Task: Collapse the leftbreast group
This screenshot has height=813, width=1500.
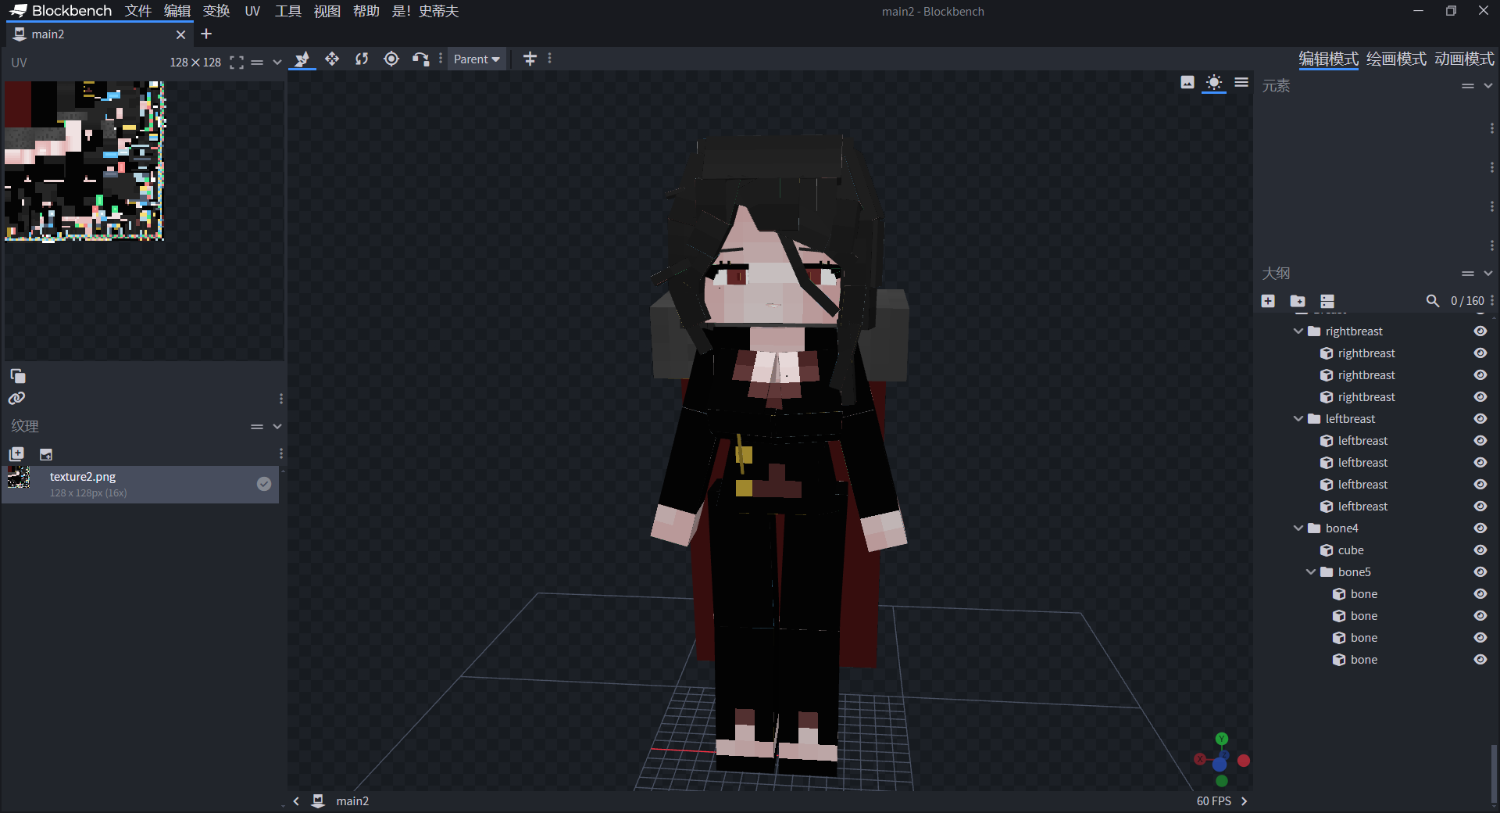Action: coord(1298,419)
